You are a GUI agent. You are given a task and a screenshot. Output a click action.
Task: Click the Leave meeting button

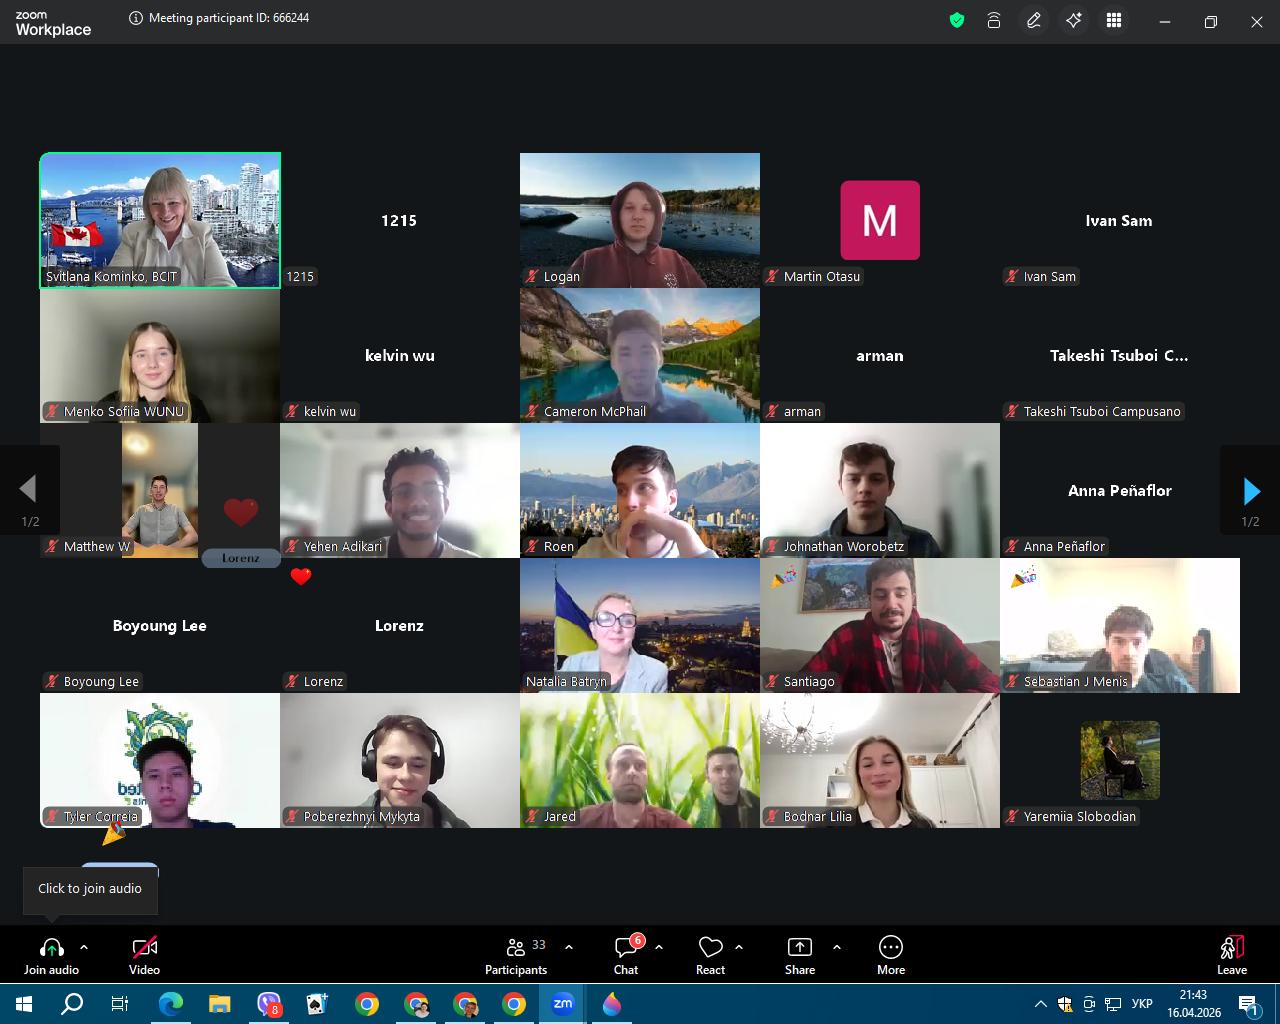pyautogui.click(x=1232, y=955)
